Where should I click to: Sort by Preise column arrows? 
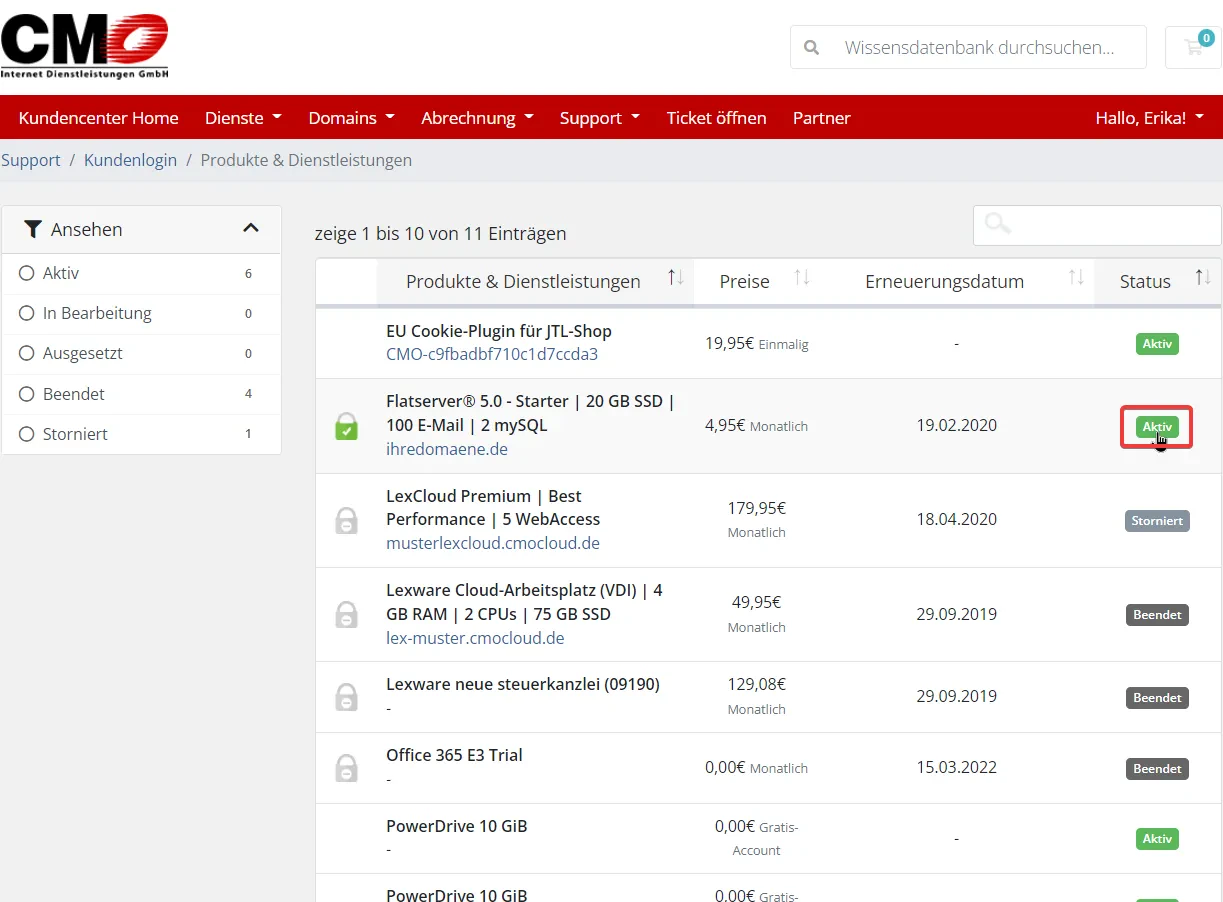[x=802, y=278]
